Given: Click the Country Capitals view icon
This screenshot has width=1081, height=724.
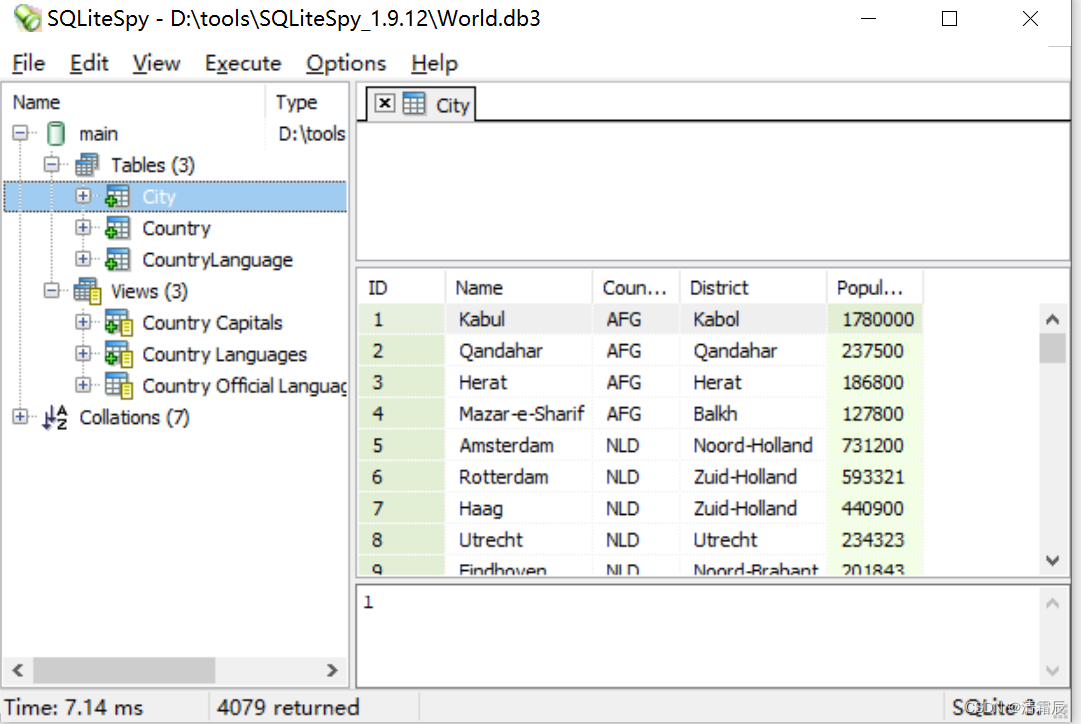Looking at the screenshot, I should tap(118, 323).
